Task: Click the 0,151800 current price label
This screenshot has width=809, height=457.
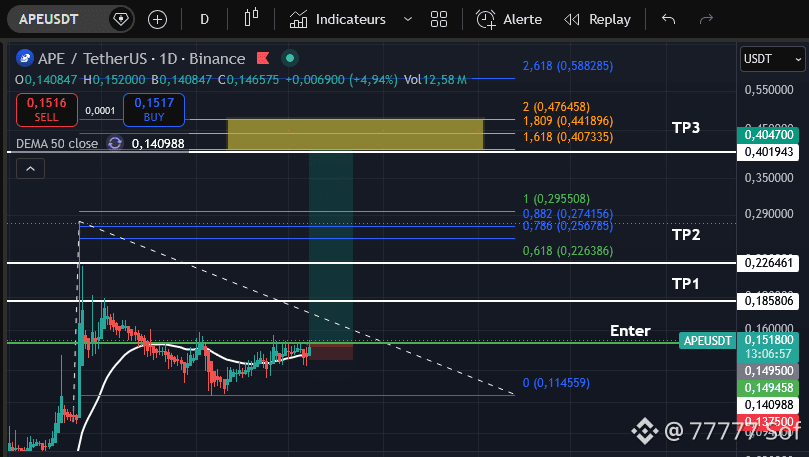Action: [x=768, y=340]
